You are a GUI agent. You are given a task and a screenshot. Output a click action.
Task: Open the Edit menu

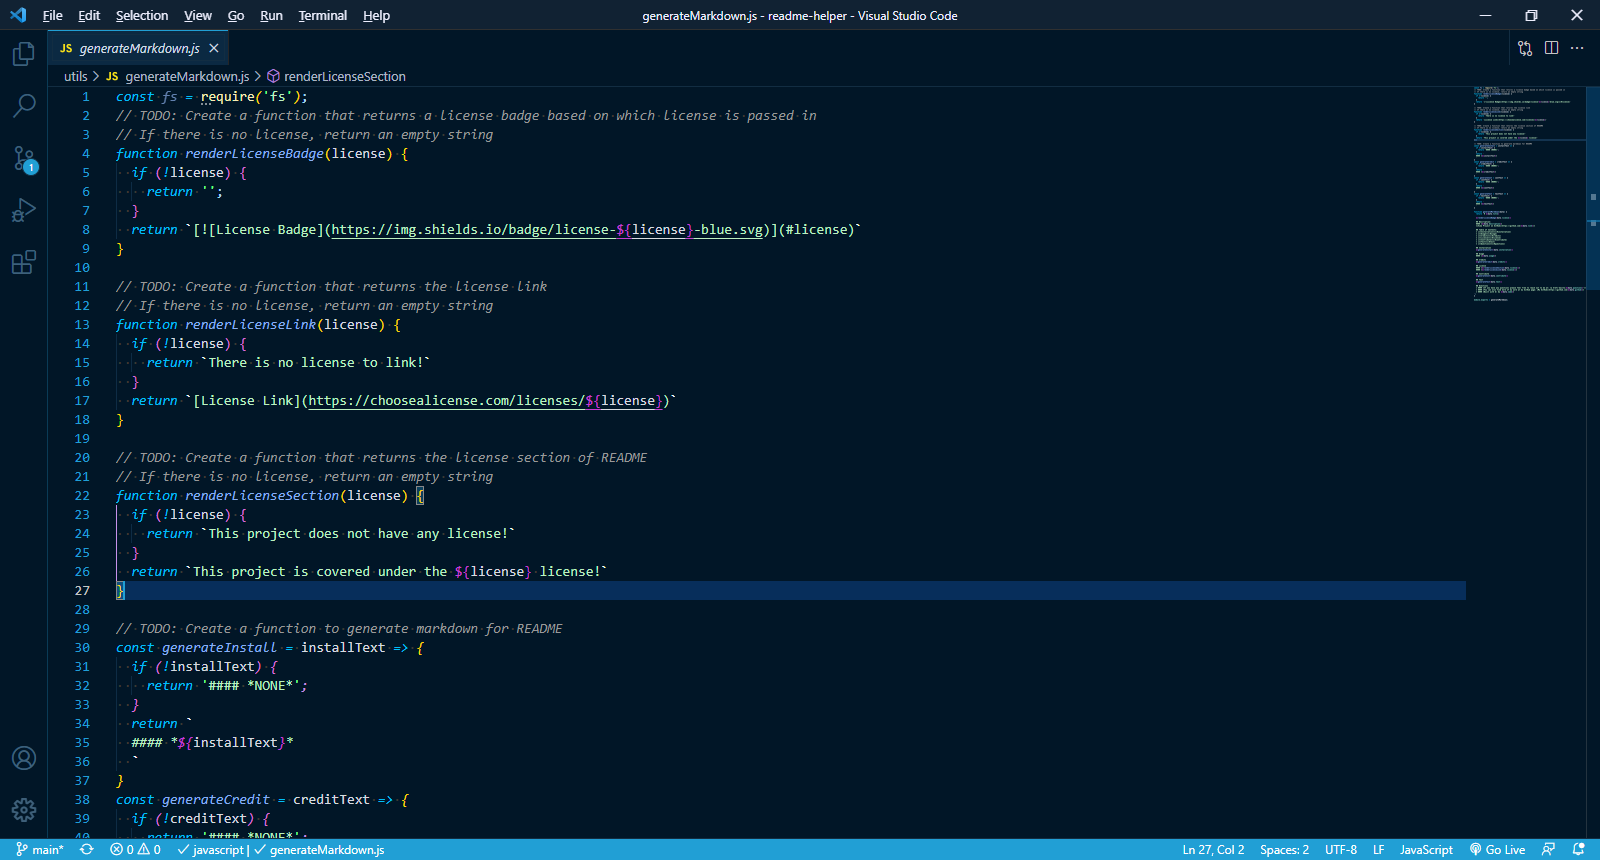(89, 15)
